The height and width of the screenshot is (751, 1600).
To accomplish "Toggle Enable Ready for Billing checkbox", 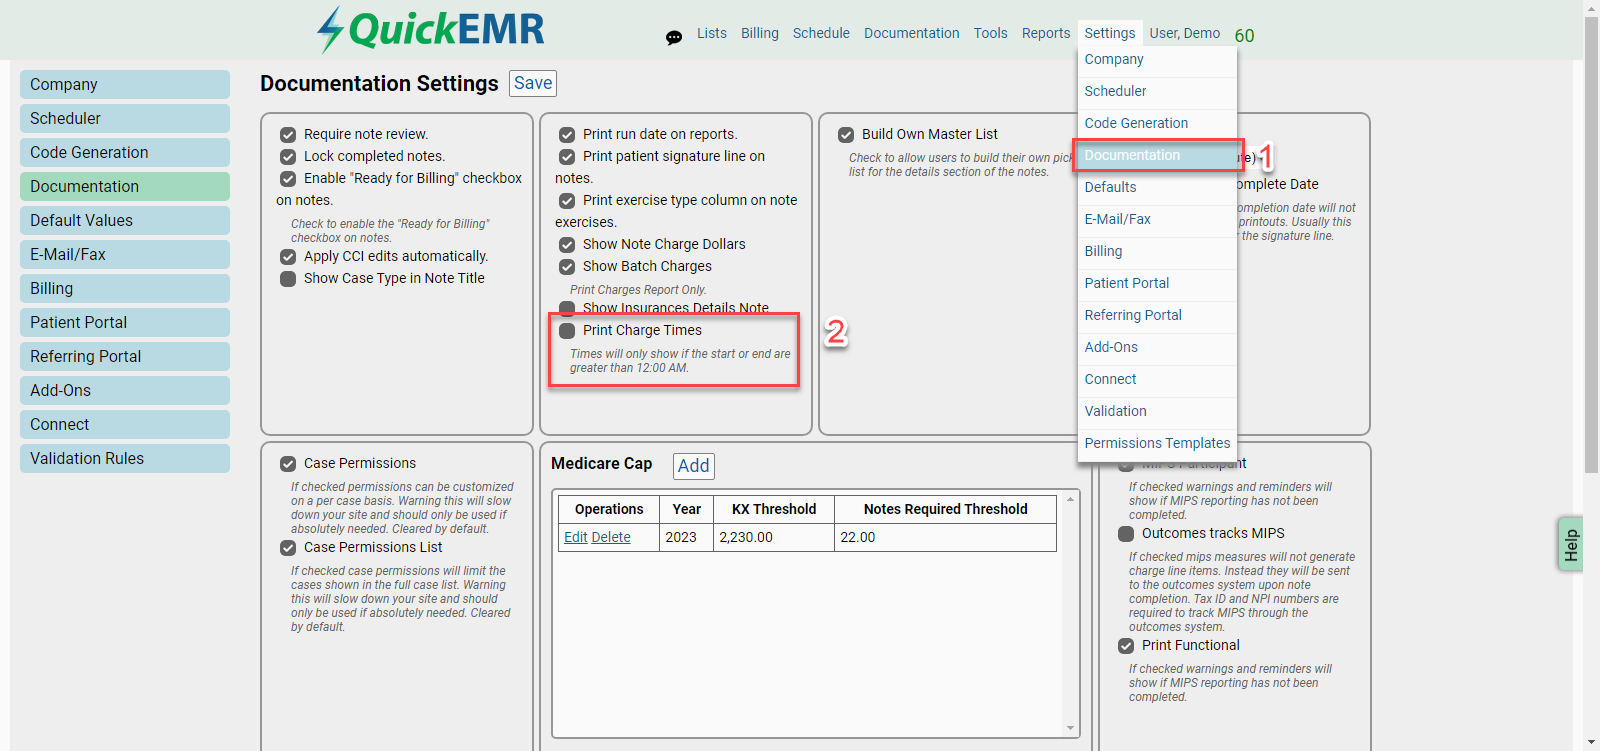I will [x=288, y=179].
